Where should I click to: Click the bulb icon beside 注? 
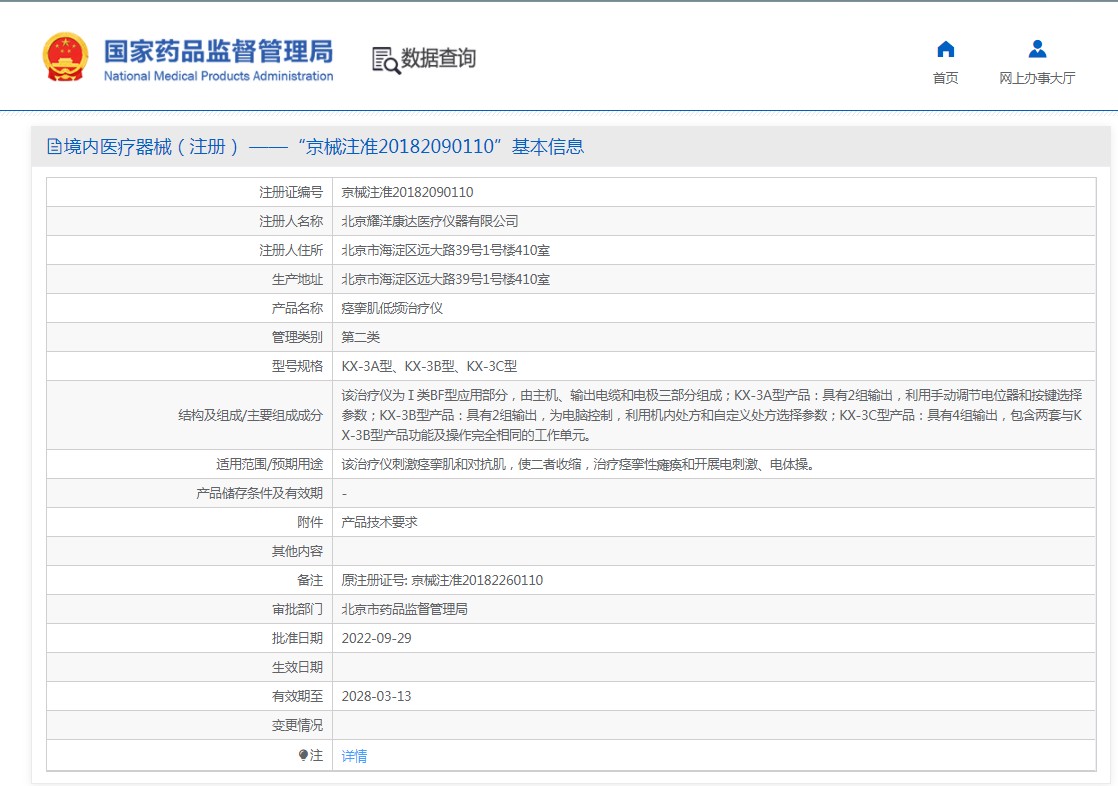(303, 755)
